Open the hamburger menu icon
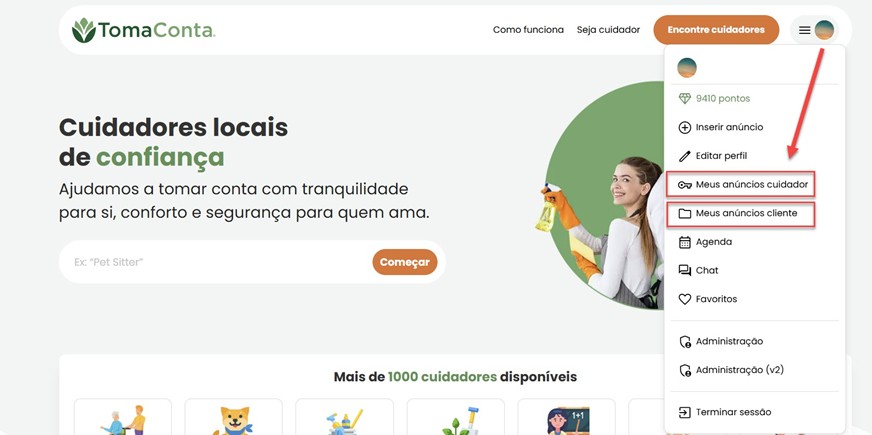 804,30
